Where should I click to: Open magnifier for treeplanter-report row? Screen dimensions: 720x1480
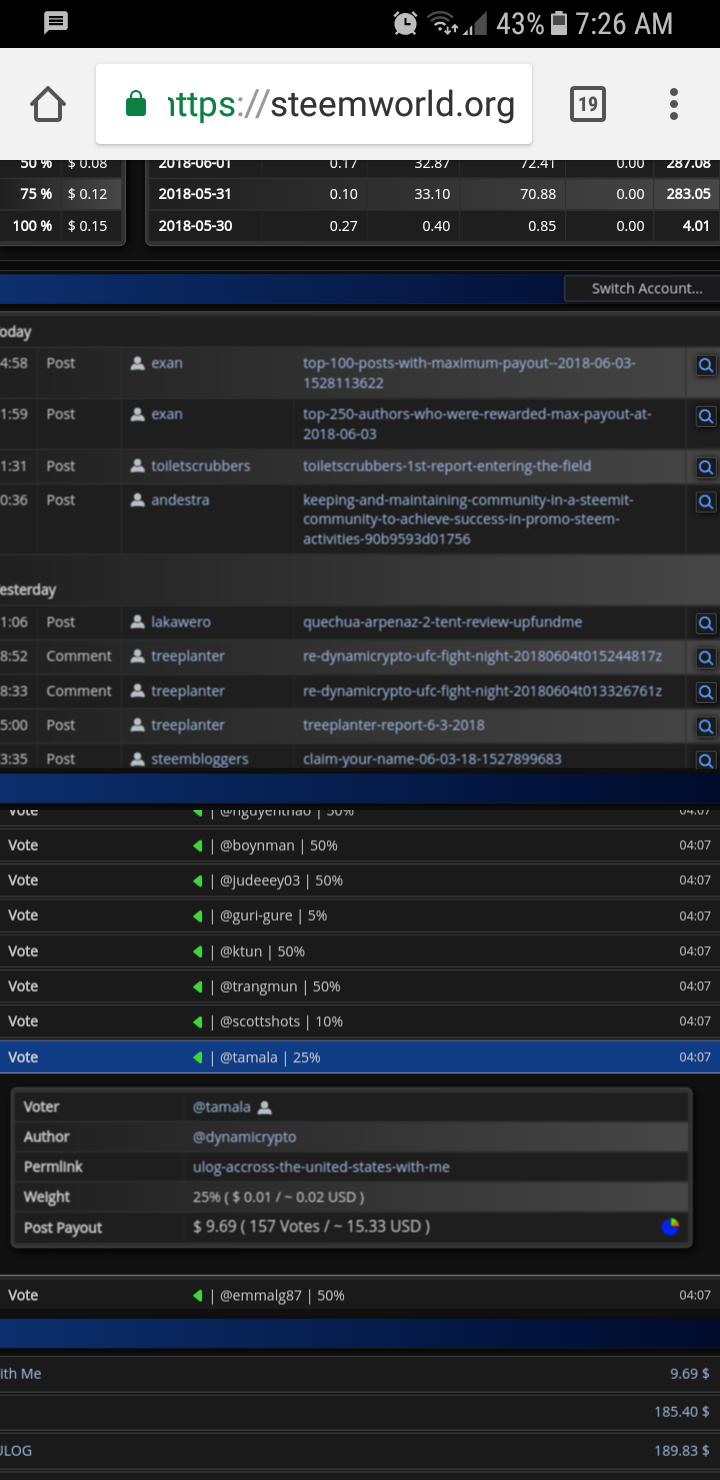[x=706, y=727]
